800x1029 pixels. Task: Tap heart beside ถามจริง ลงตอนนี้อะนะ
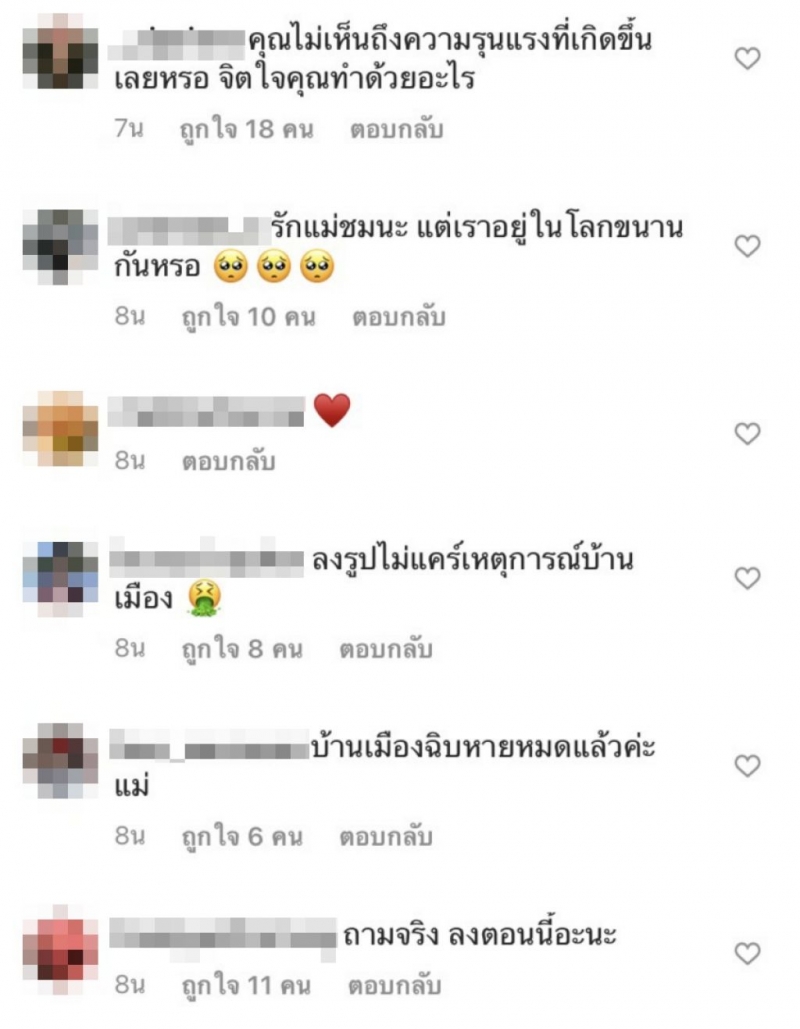point(747,954)
